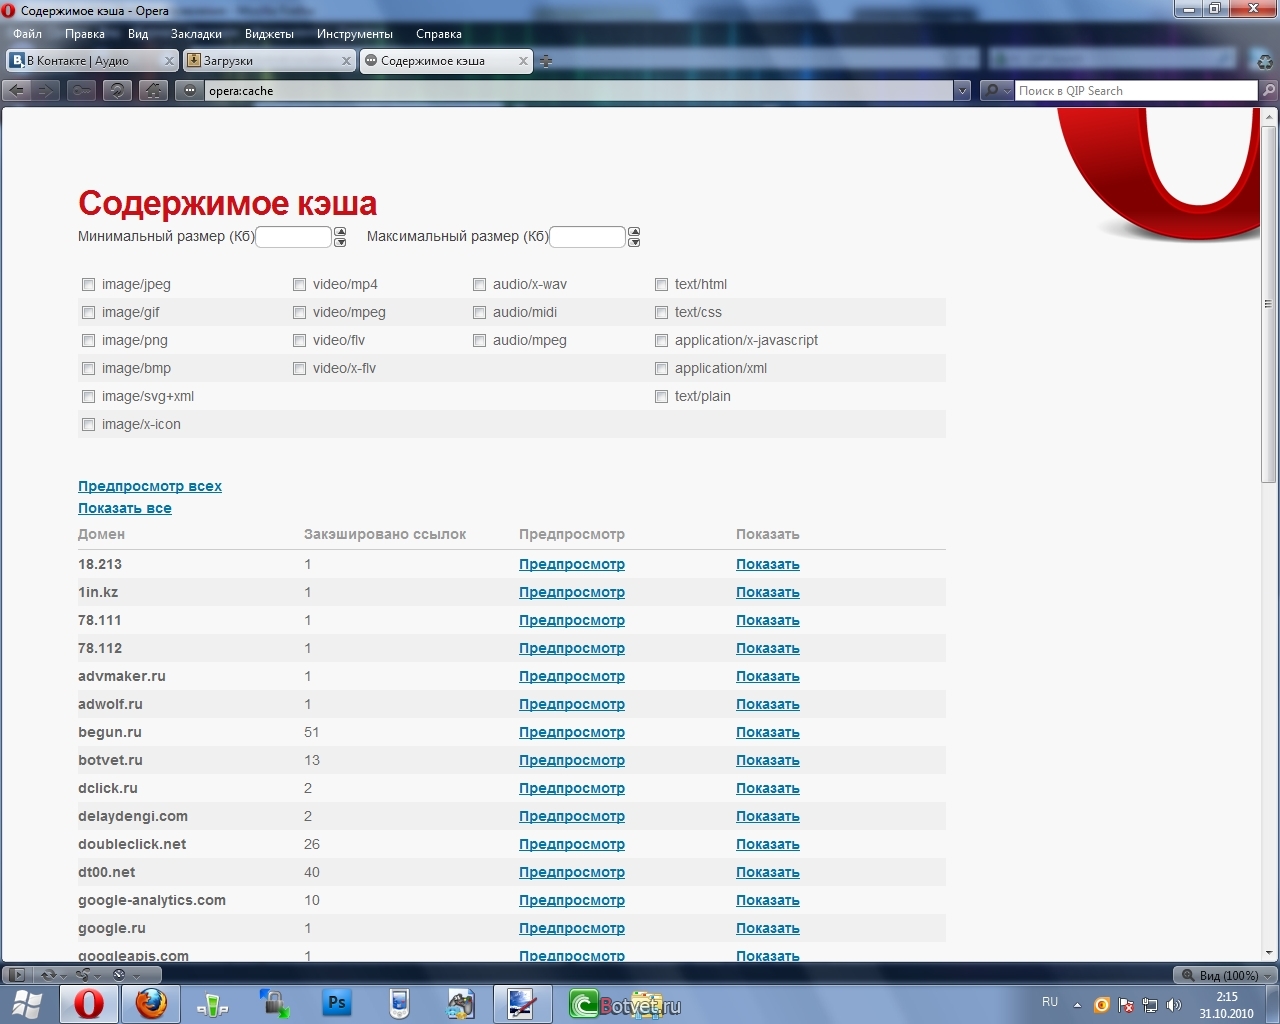The height and width of the screenshot is (1024, 1280).
Task: Enable the image/jpeg checkbox
Action: [88, 285]
